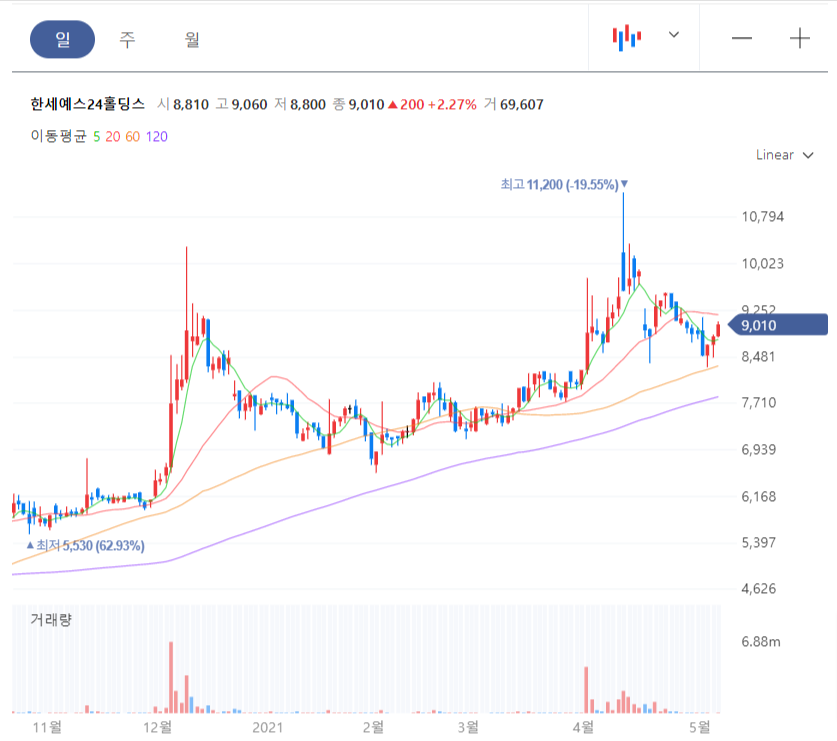Viewport: 837px width, 741px height.
Task: Zoom in with the plus button
Action: [800, 38]
